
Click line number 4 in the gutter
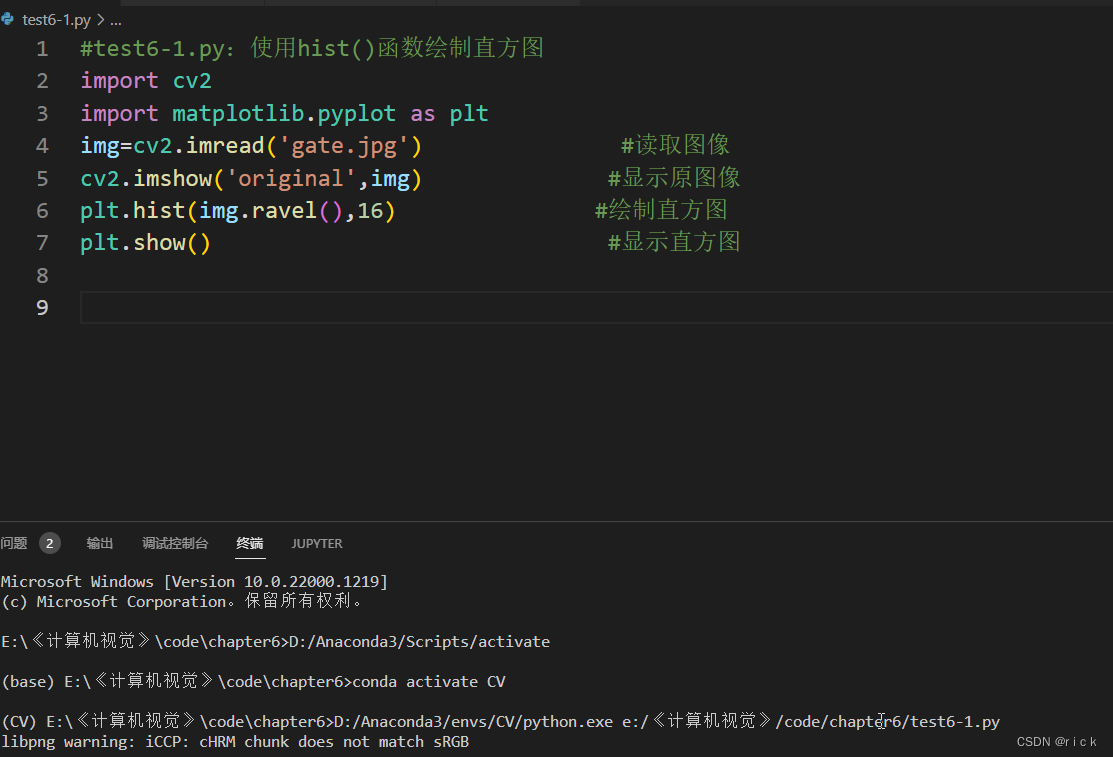pos(42,146)
